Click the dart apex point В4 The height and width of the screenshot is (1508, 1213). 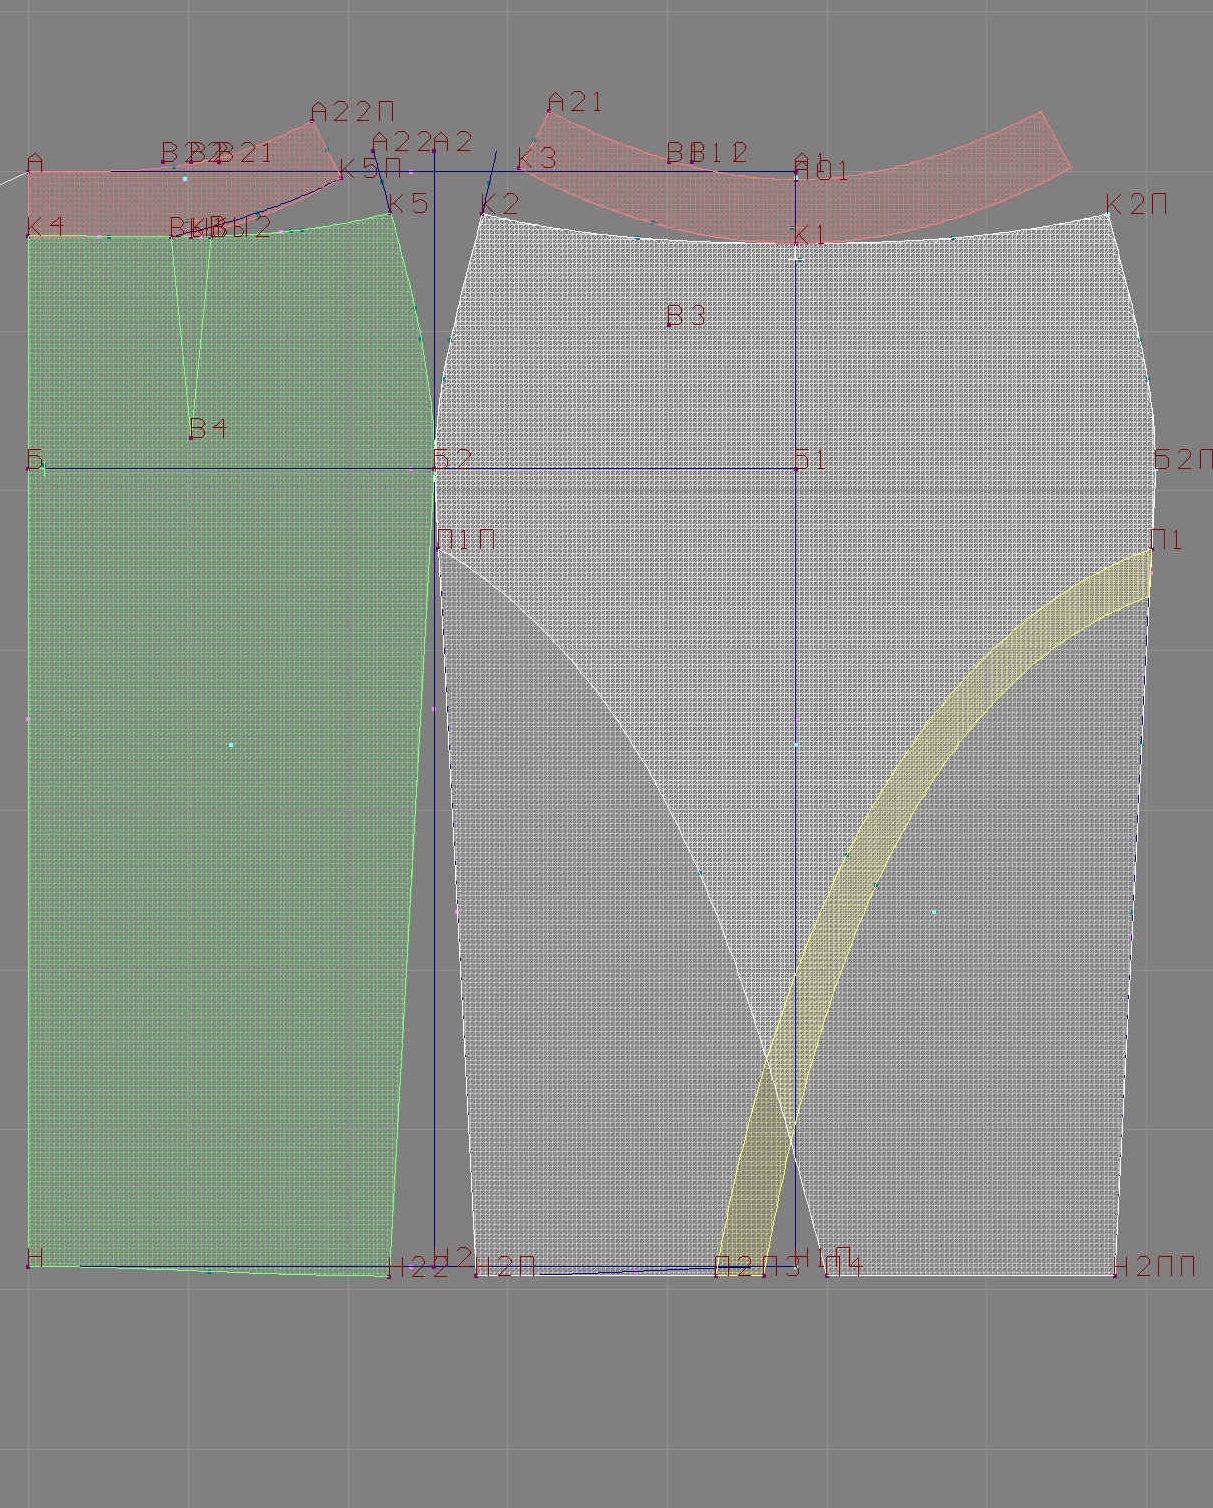pos(191,438)
